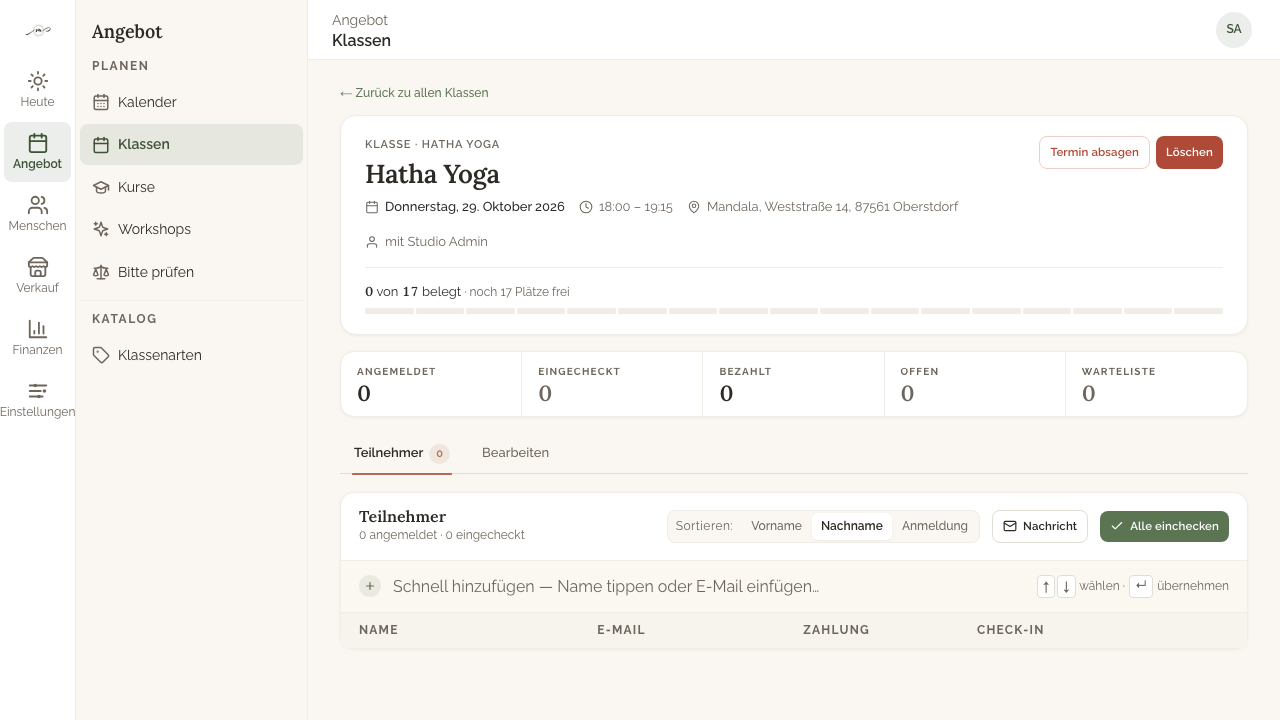Image resolution: width=1280 pixels, height=720 pixels.
Task: Sort participants by Vorname
Action: pos(776,526)
